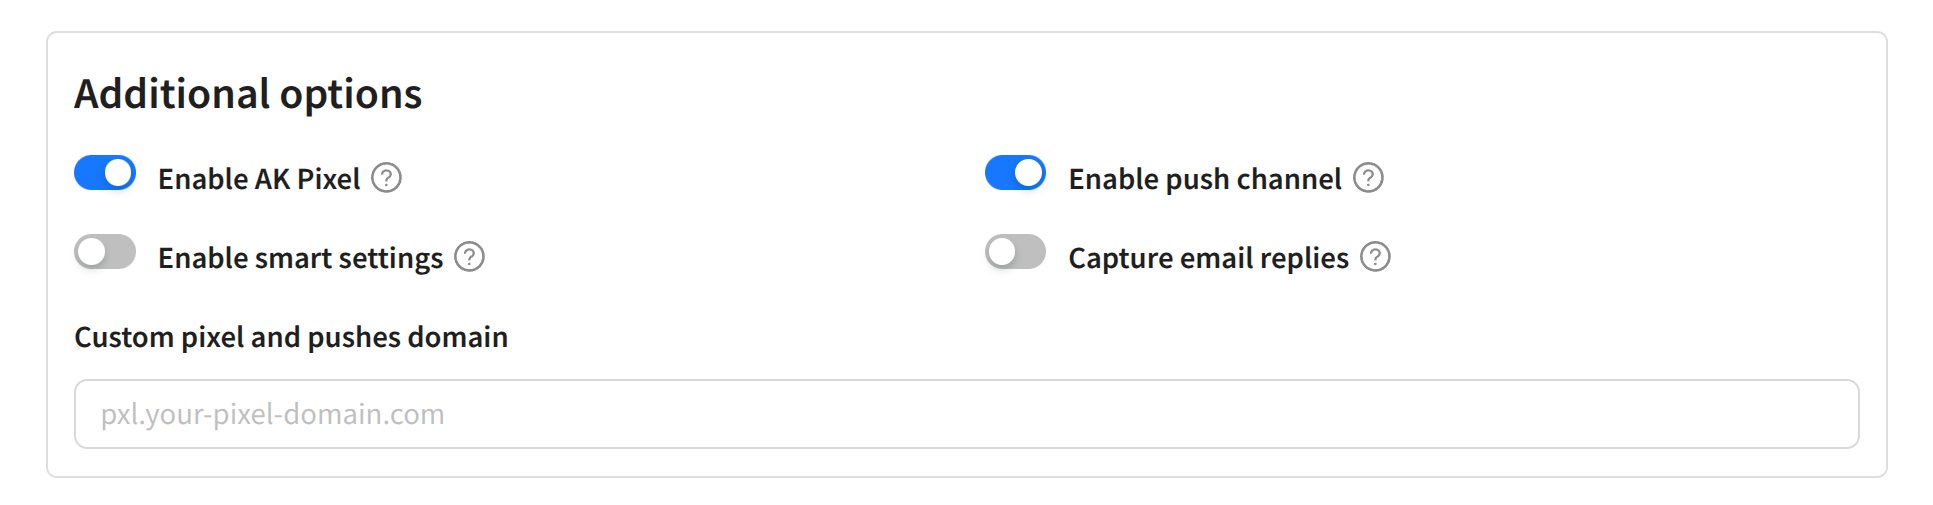Viewport: 1933px width, 505px height.
Task: Turn off the push channel switch
Action: pyautogui.click(x=1015, y=173)
